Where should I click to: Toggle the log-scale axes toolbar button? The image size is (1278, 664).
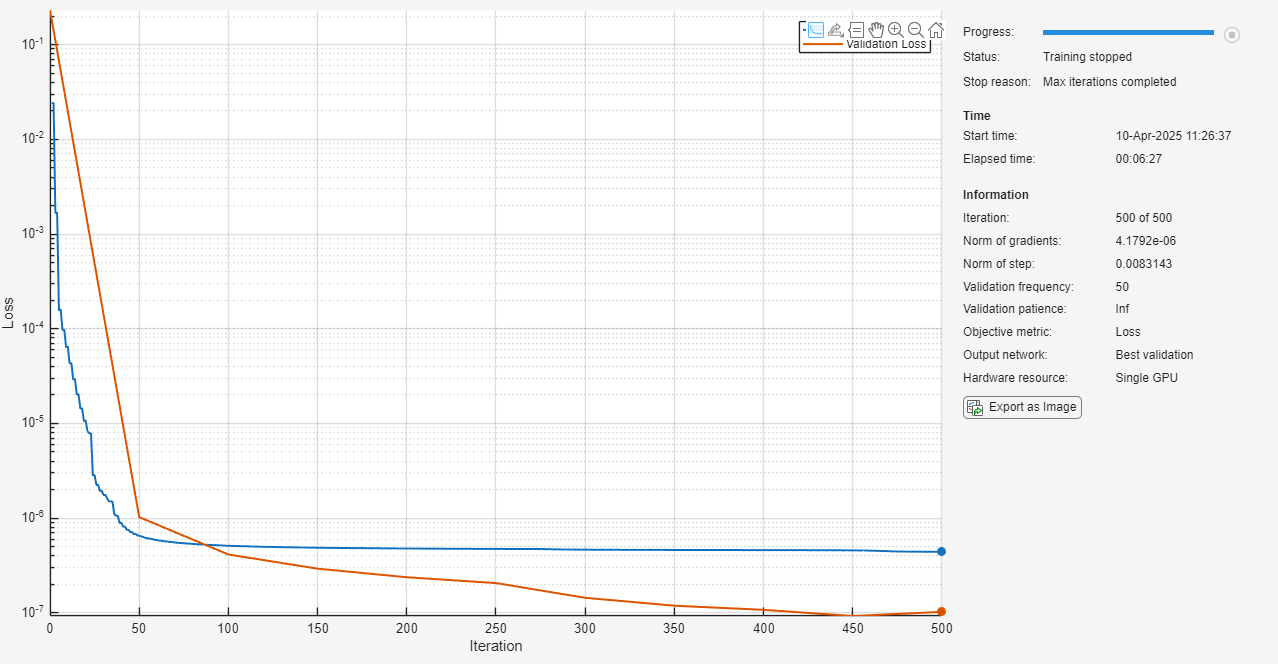click(x=816, y=30)
